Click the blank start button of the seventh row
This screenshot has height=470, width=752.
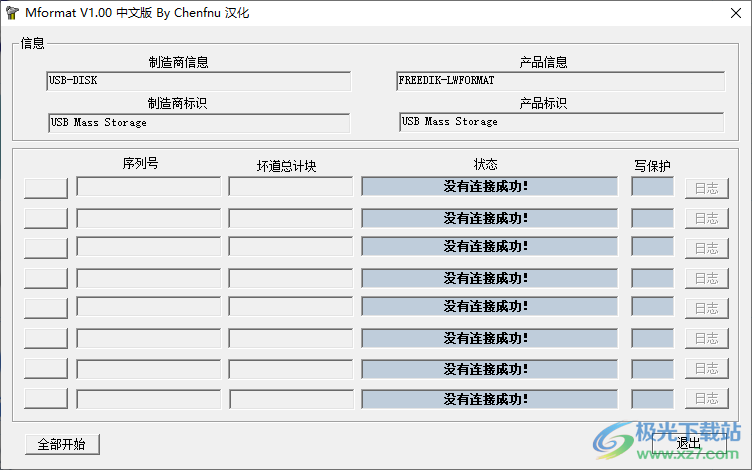click(x=46, y=368)
